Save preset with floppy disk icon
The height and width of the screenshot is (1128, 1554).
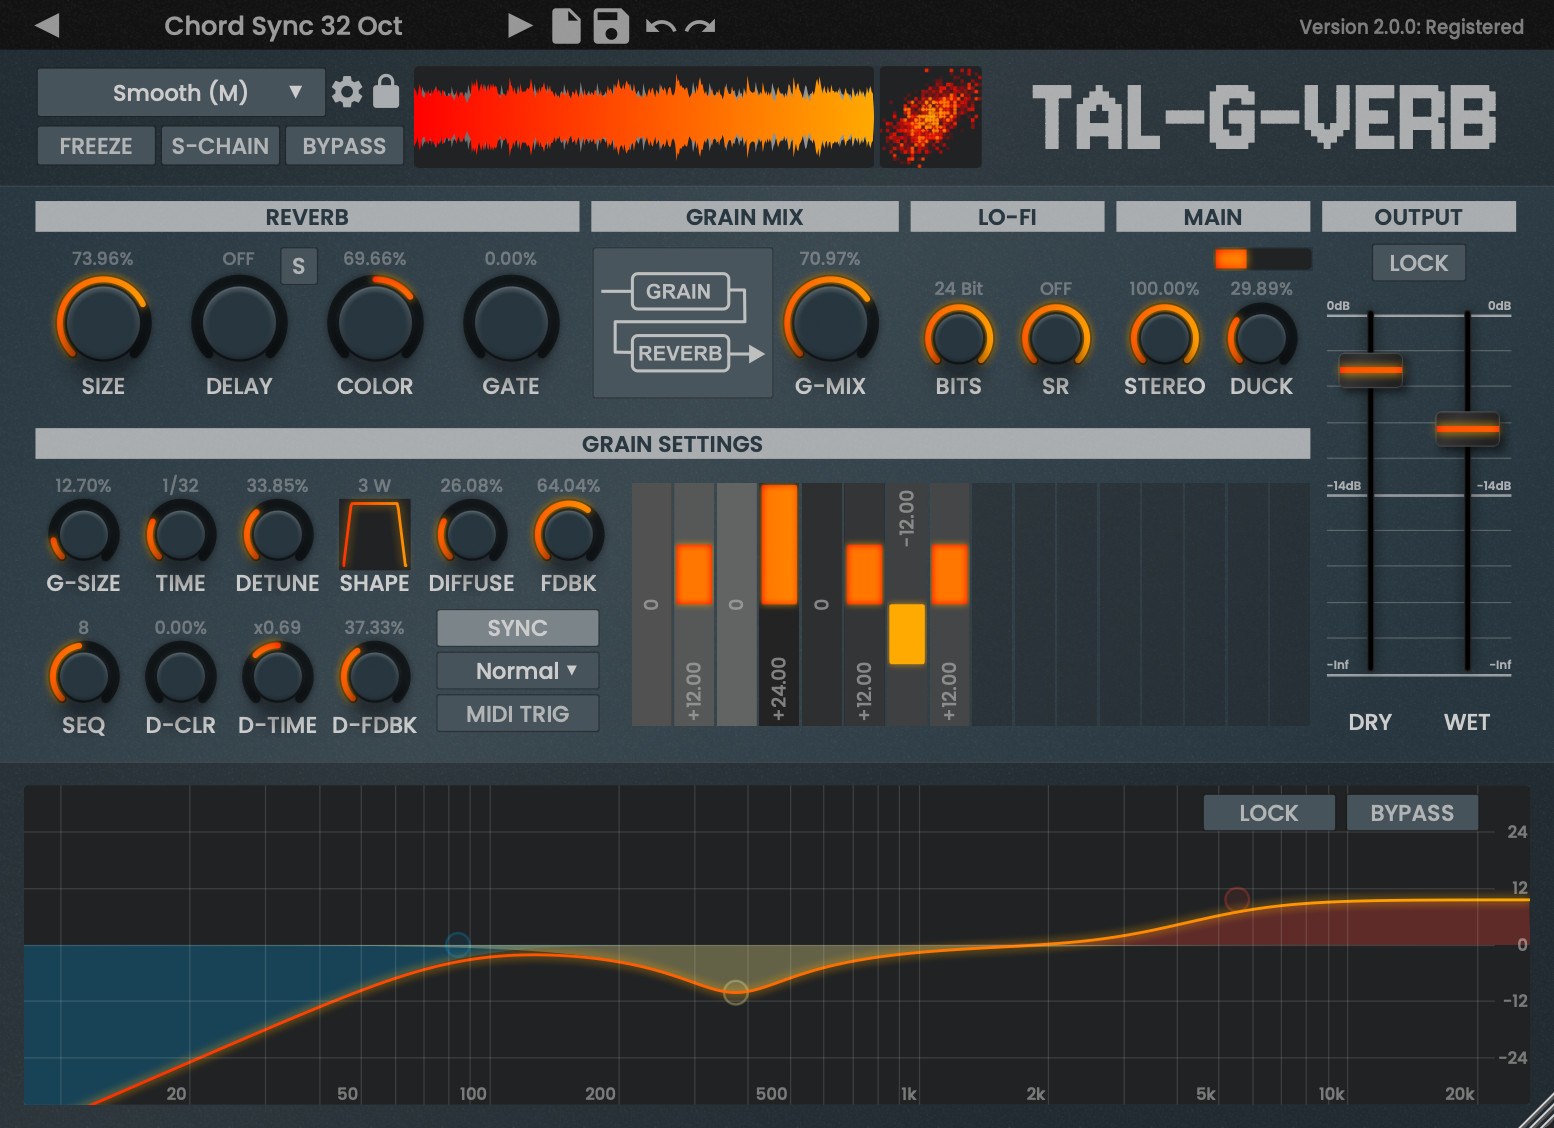tap(611, 26)
